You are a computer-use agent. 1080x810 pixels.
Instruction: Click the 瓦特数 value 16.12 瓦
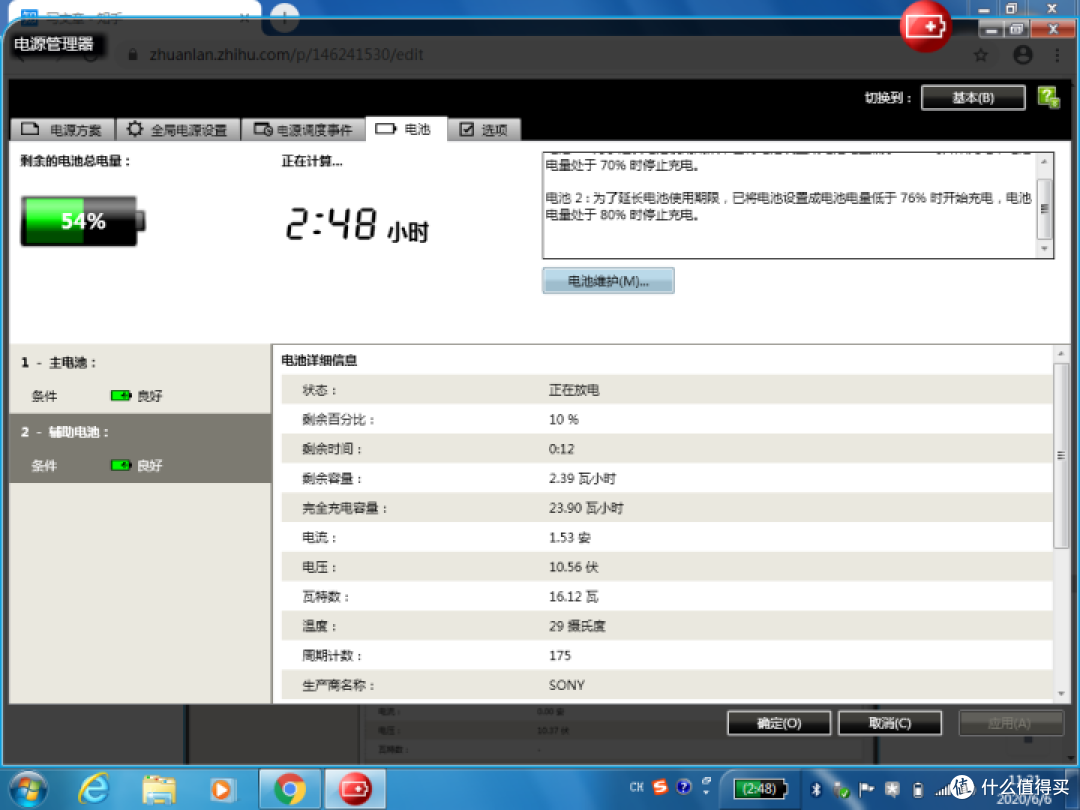[x=574, y=596]
